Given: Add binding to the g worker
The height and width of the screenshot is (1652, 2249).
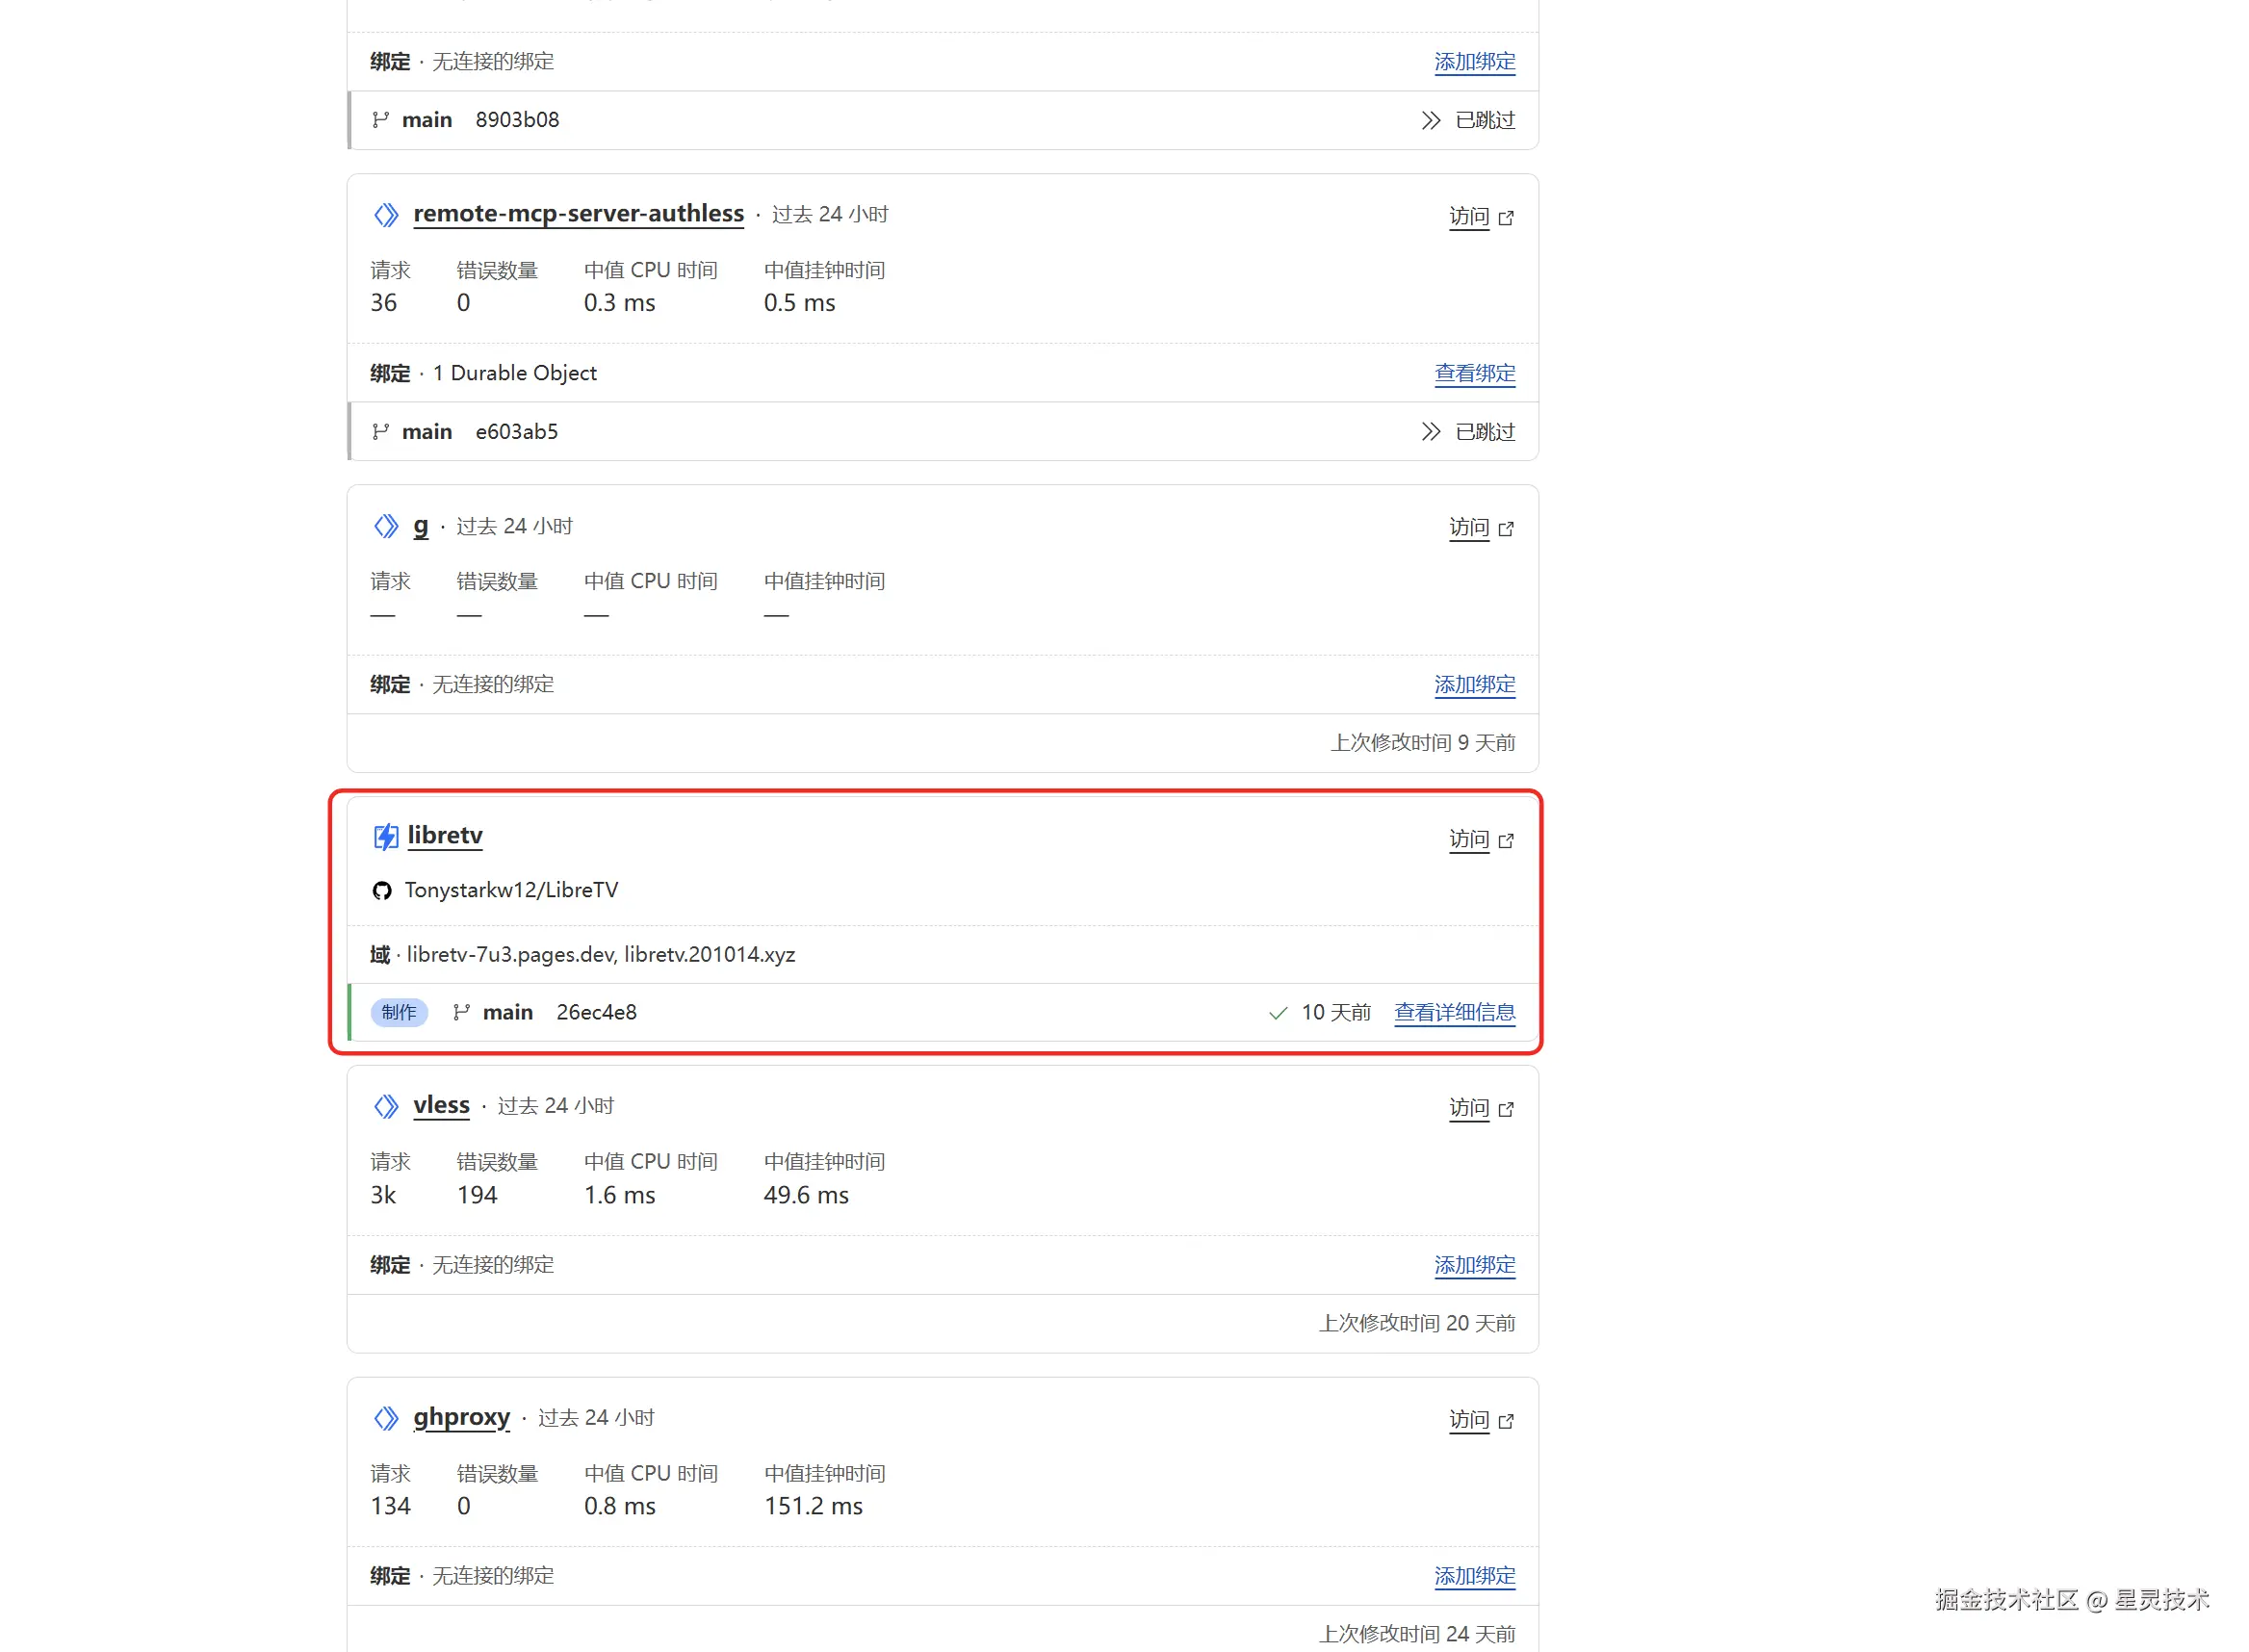Looking at the screenshot, I should point(1474,685).
